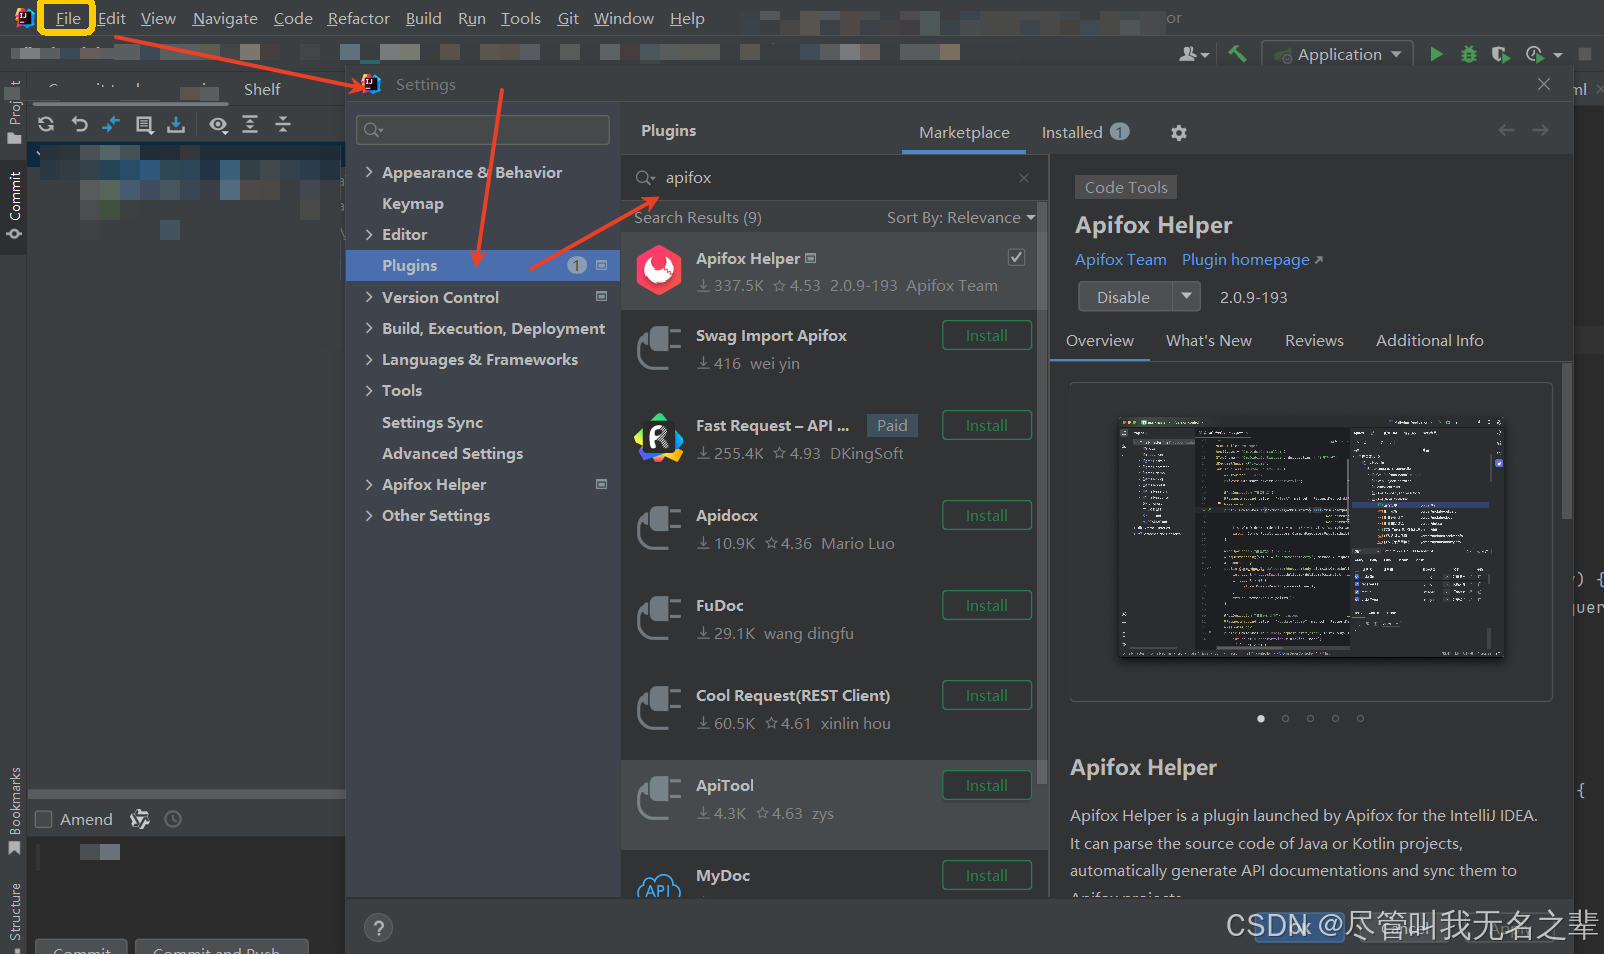Toggle the Apifox Helper enabled checkbox
The image size is (1604, 954).
pyautogui.click(x=1016, y=258)
